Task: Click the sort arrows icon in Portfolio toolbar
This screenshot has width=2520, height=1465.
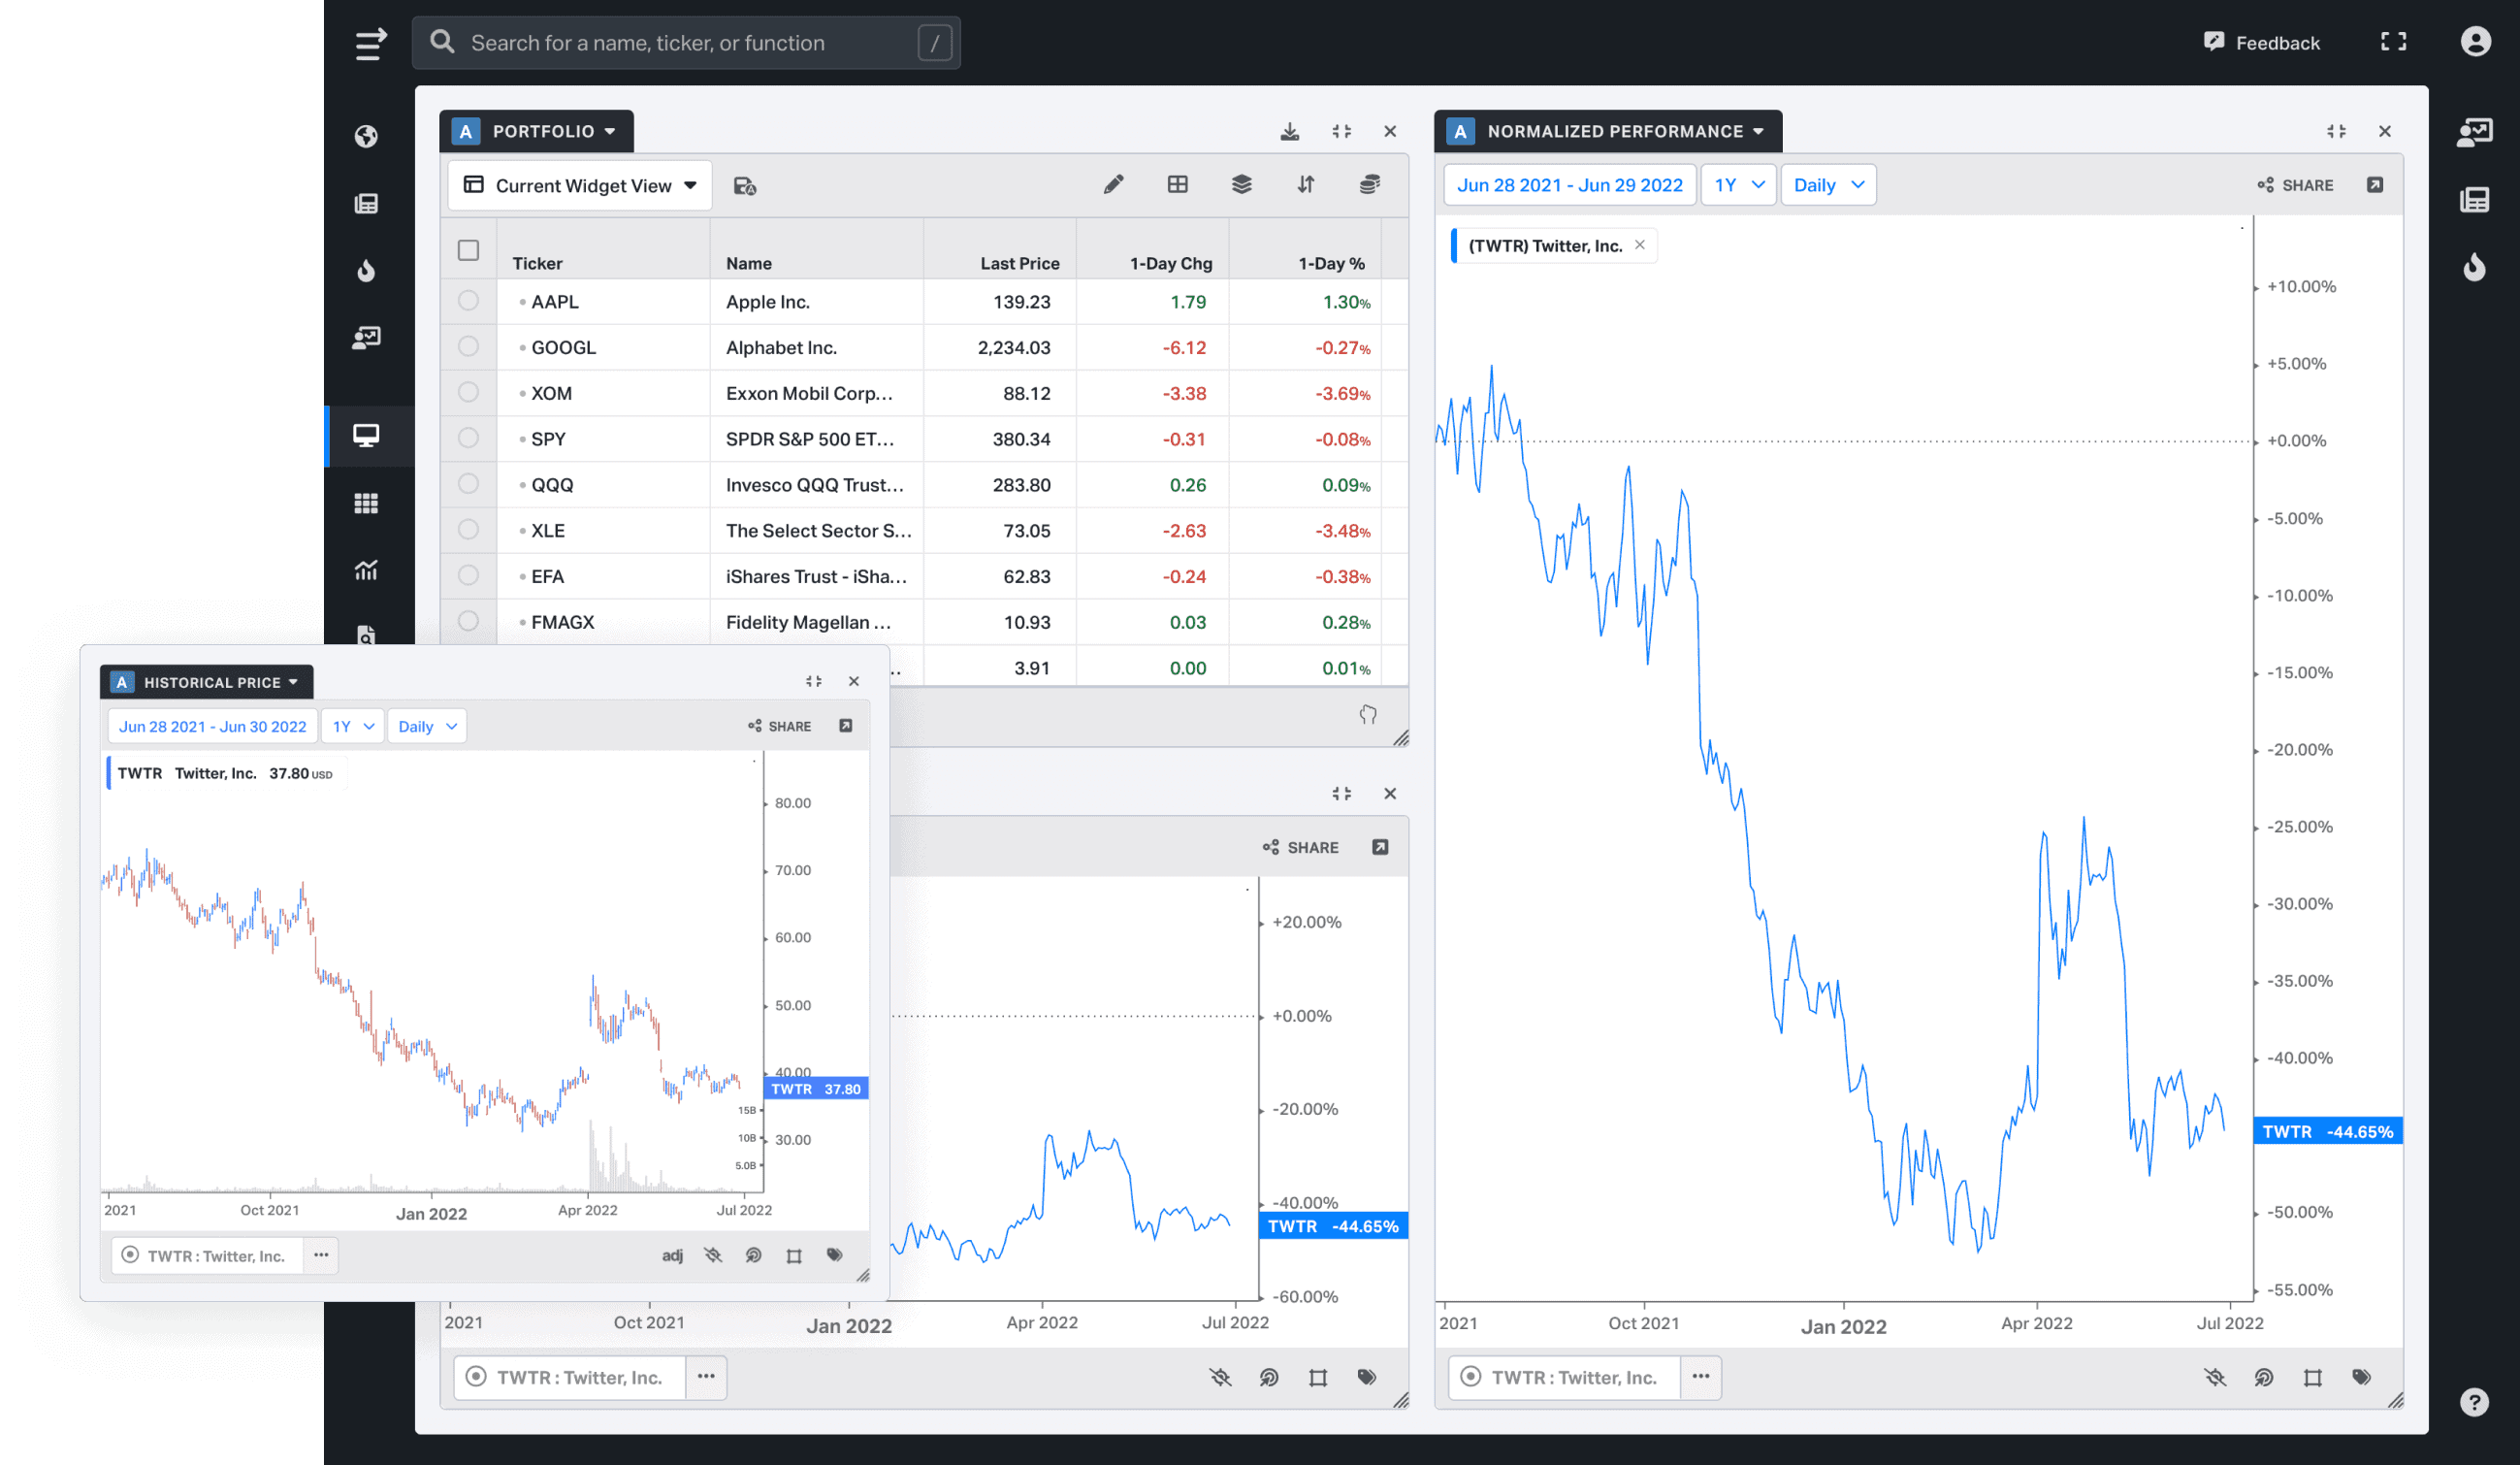Action: pyautogui.click(x=1306, y=185)
